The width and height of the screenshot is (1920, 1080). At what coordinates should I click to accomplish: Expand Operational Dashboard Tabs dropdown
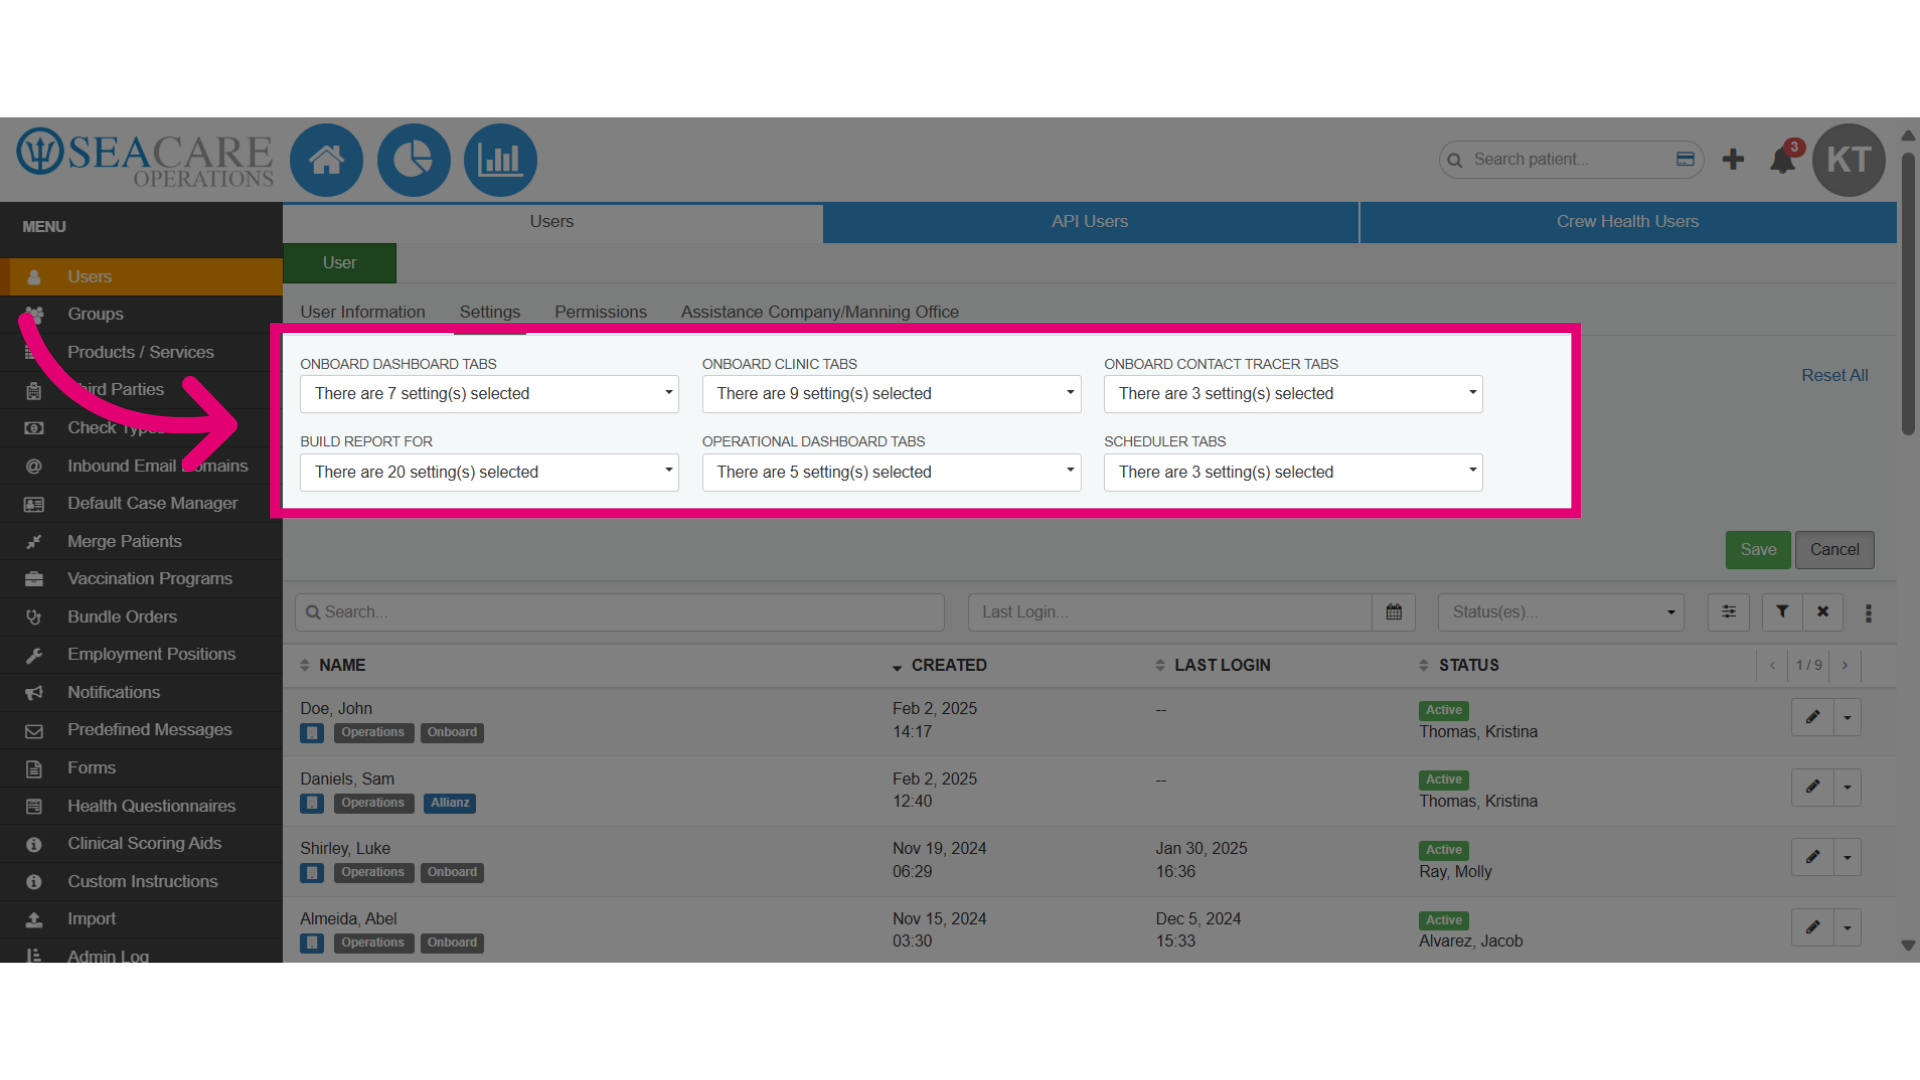pyautogui.click(x=891, y=472)
